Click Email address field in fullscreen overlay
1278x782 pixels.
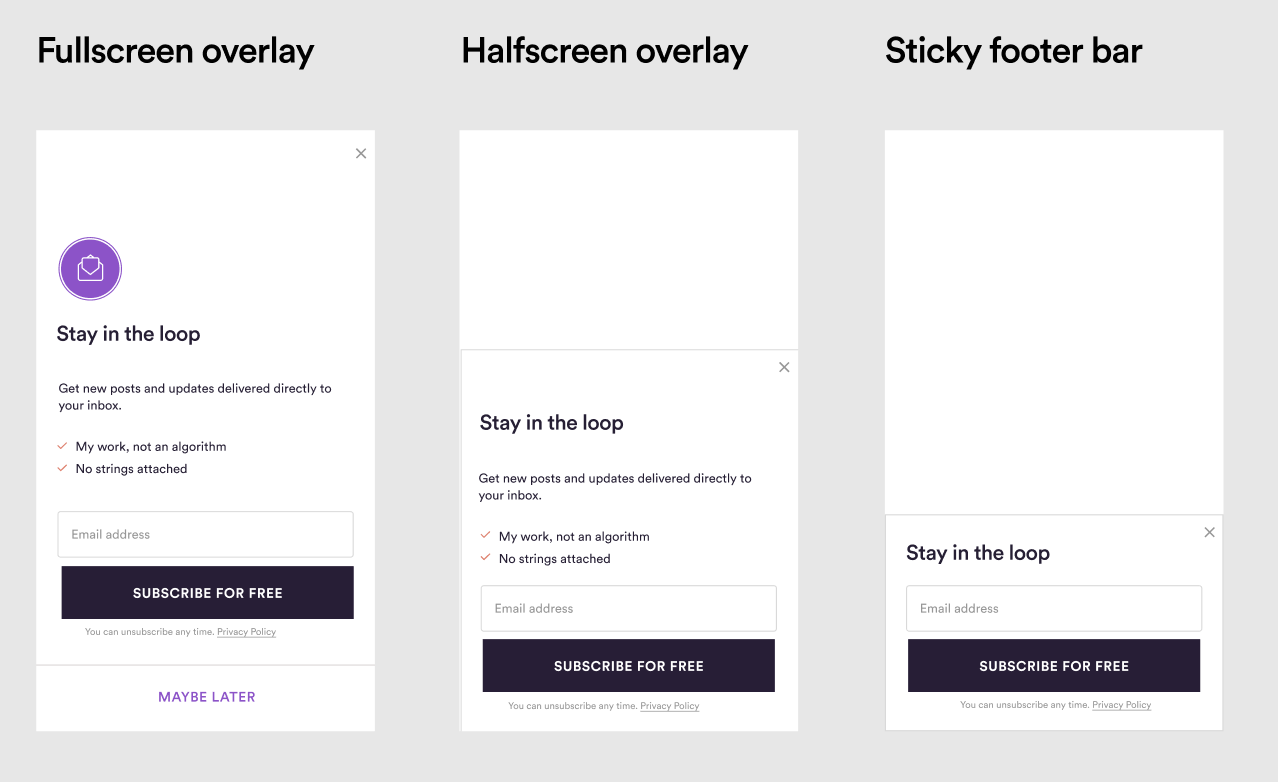[206, 534]
